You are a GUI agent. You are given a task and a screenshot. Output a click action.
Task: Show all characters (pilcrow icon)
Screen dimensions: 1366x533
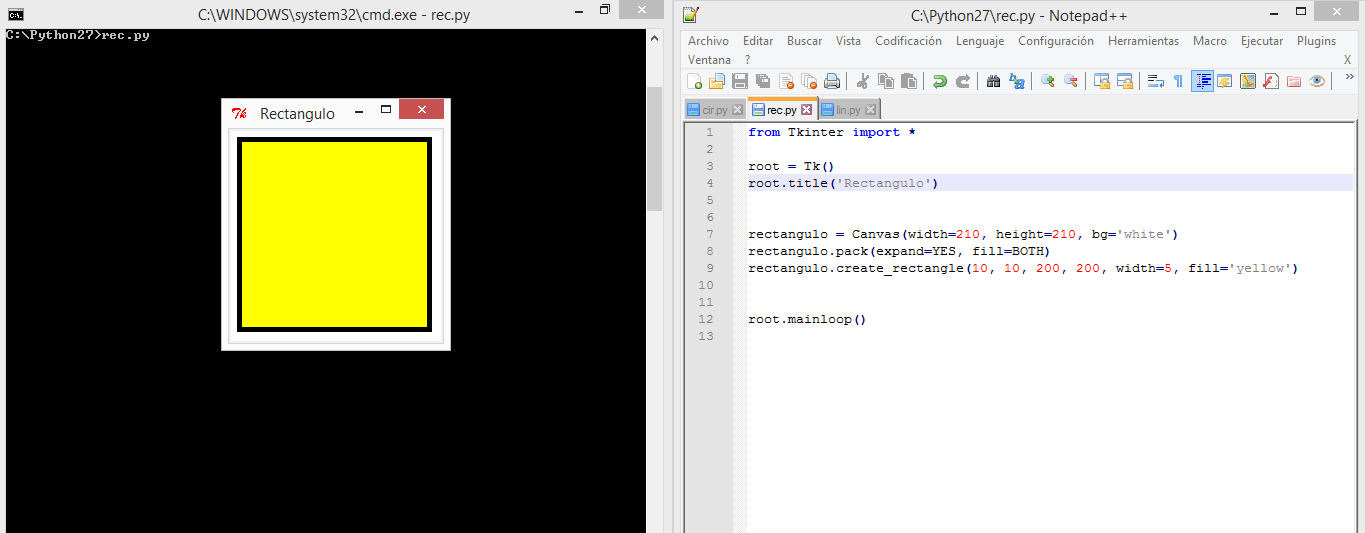point(1178,82)
